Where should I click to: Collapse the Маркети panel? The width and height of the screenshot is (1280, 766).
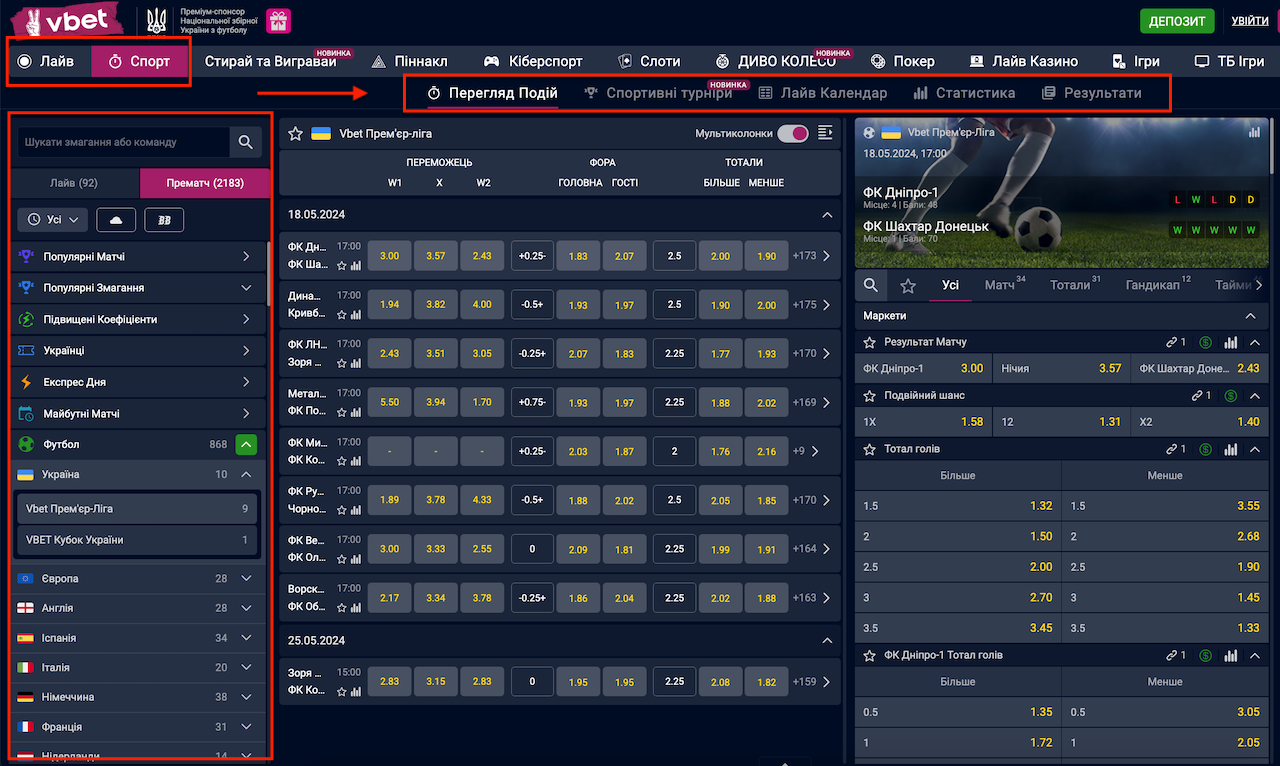(1250, 316)
